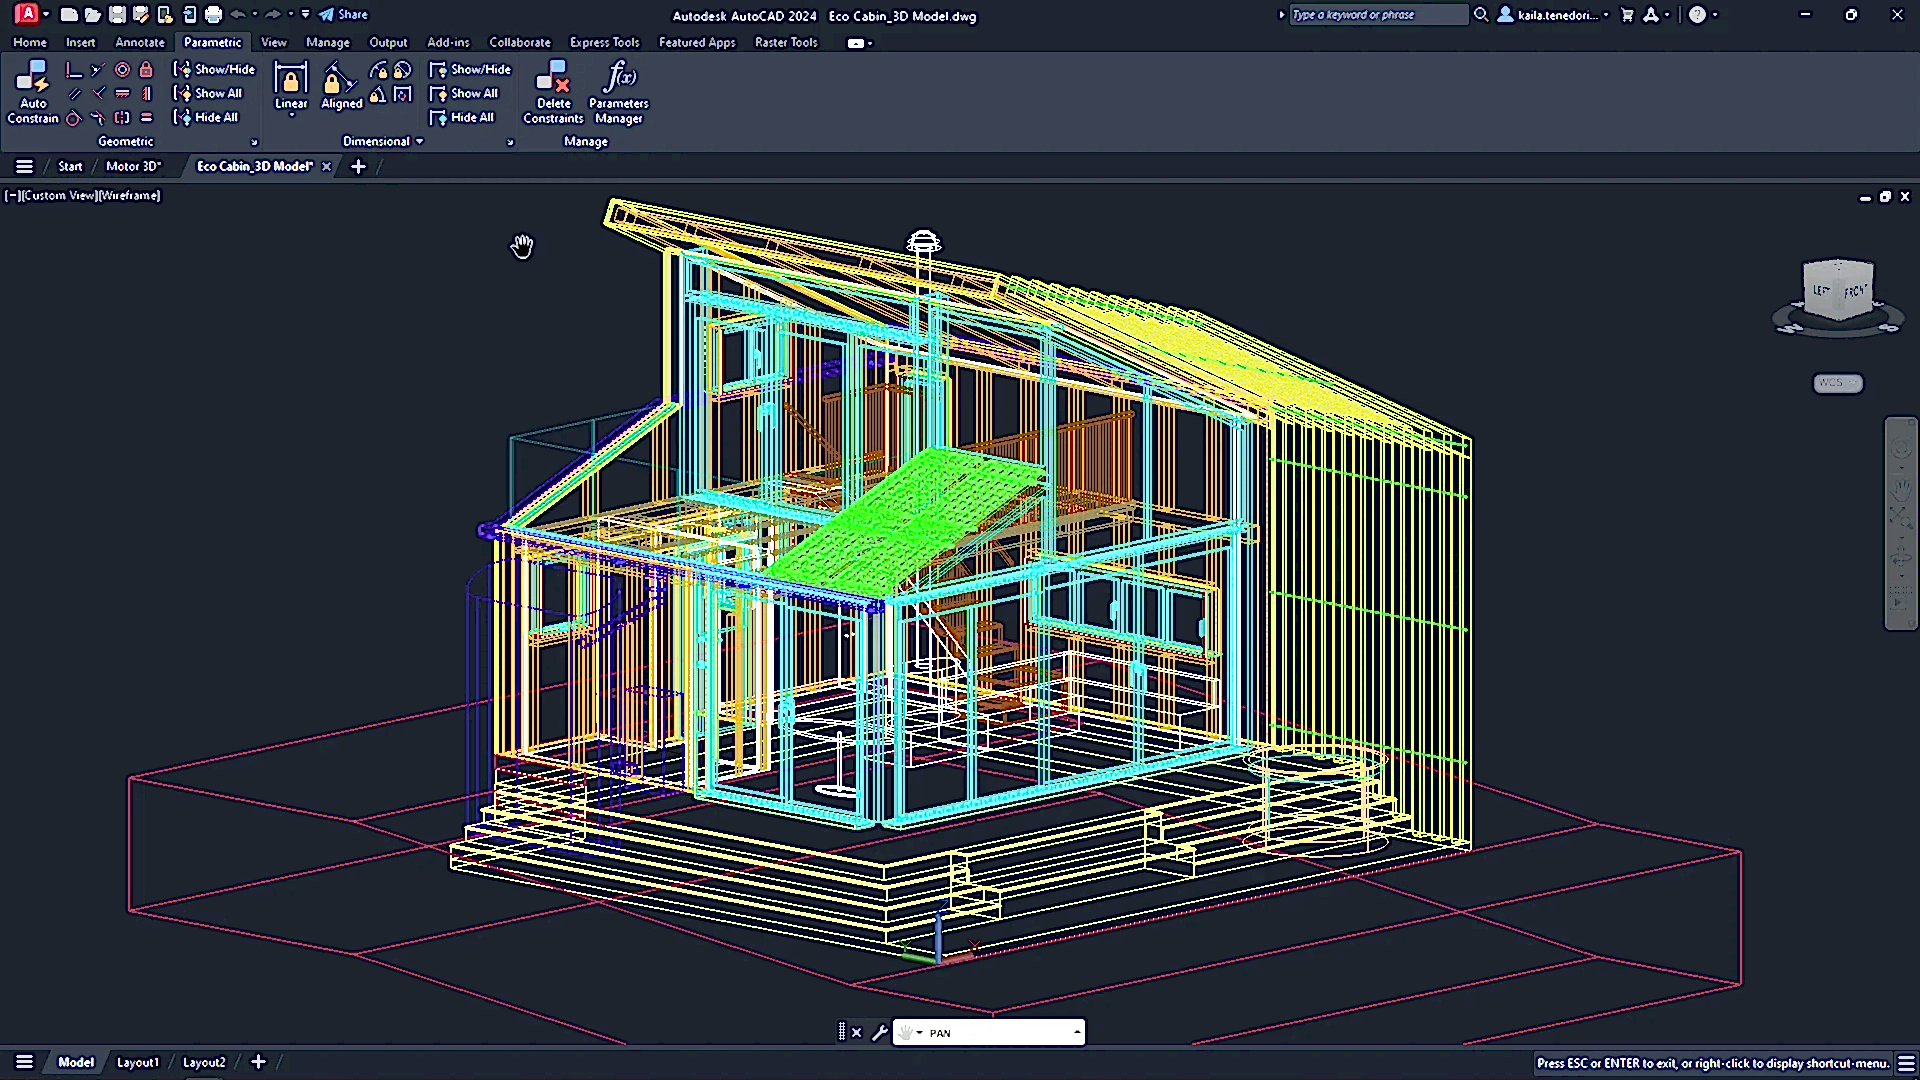This screenshot has width=1920, height=1080.
Task: Open the Insert ribbon tab
Action: (x=80, y=42)
